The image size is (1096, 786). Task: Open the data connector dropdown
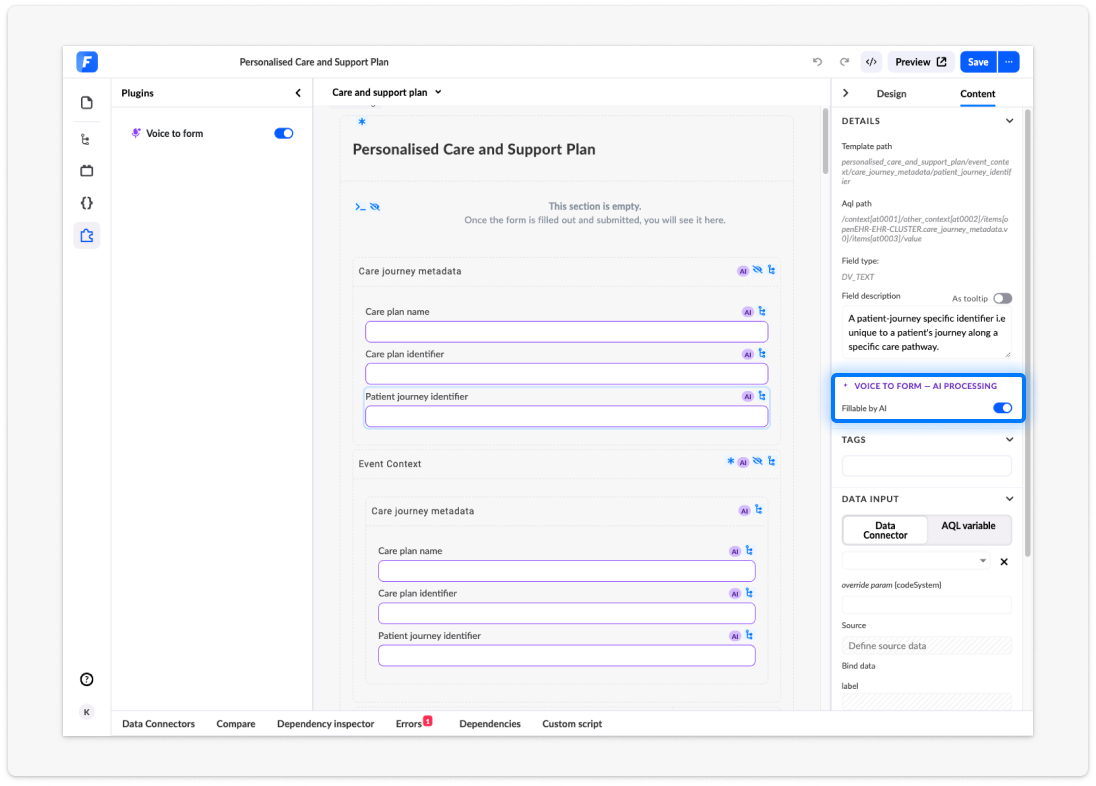[x=916, y=561]
